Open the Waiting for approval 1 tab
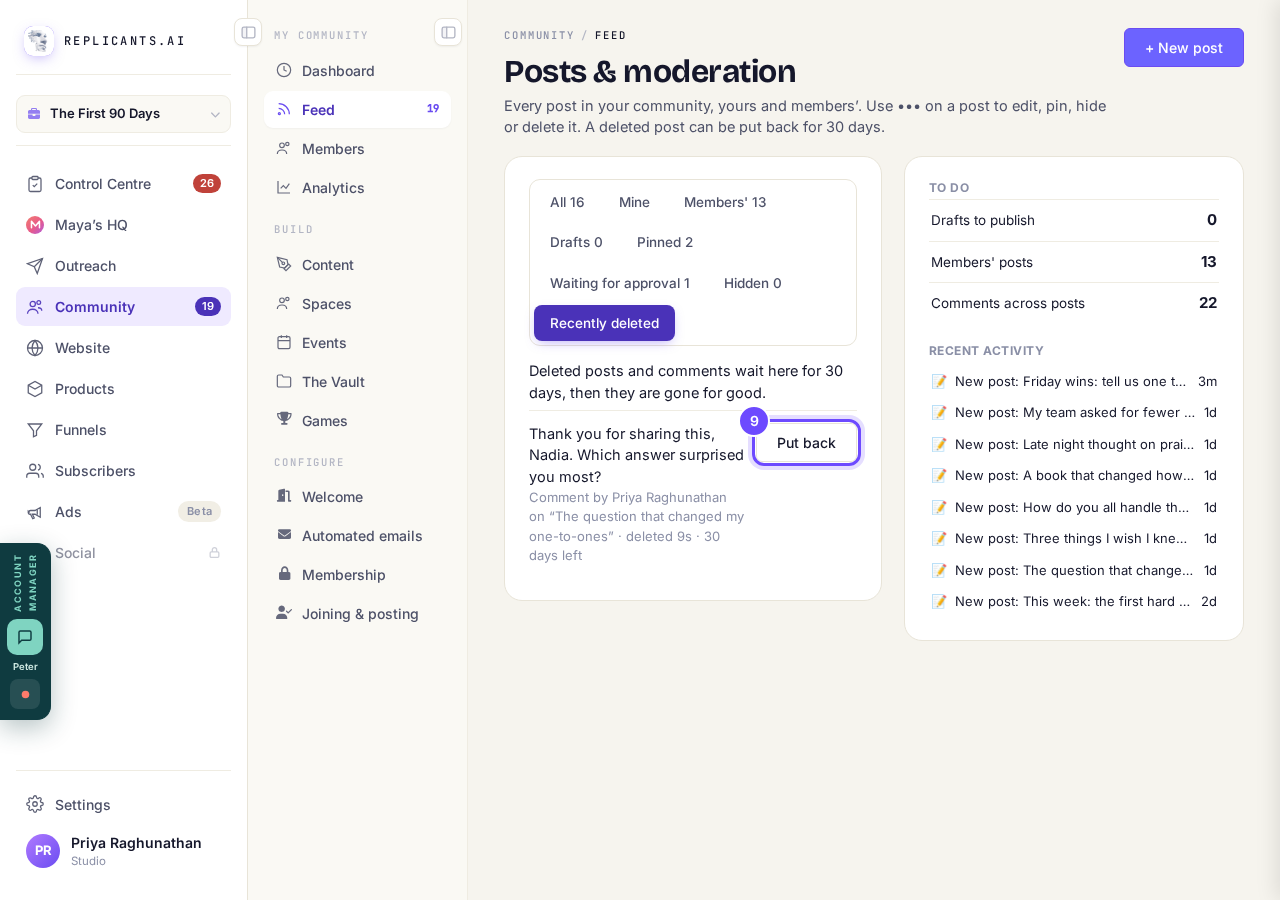The image size is (1280, 900). tap(620, 283)
